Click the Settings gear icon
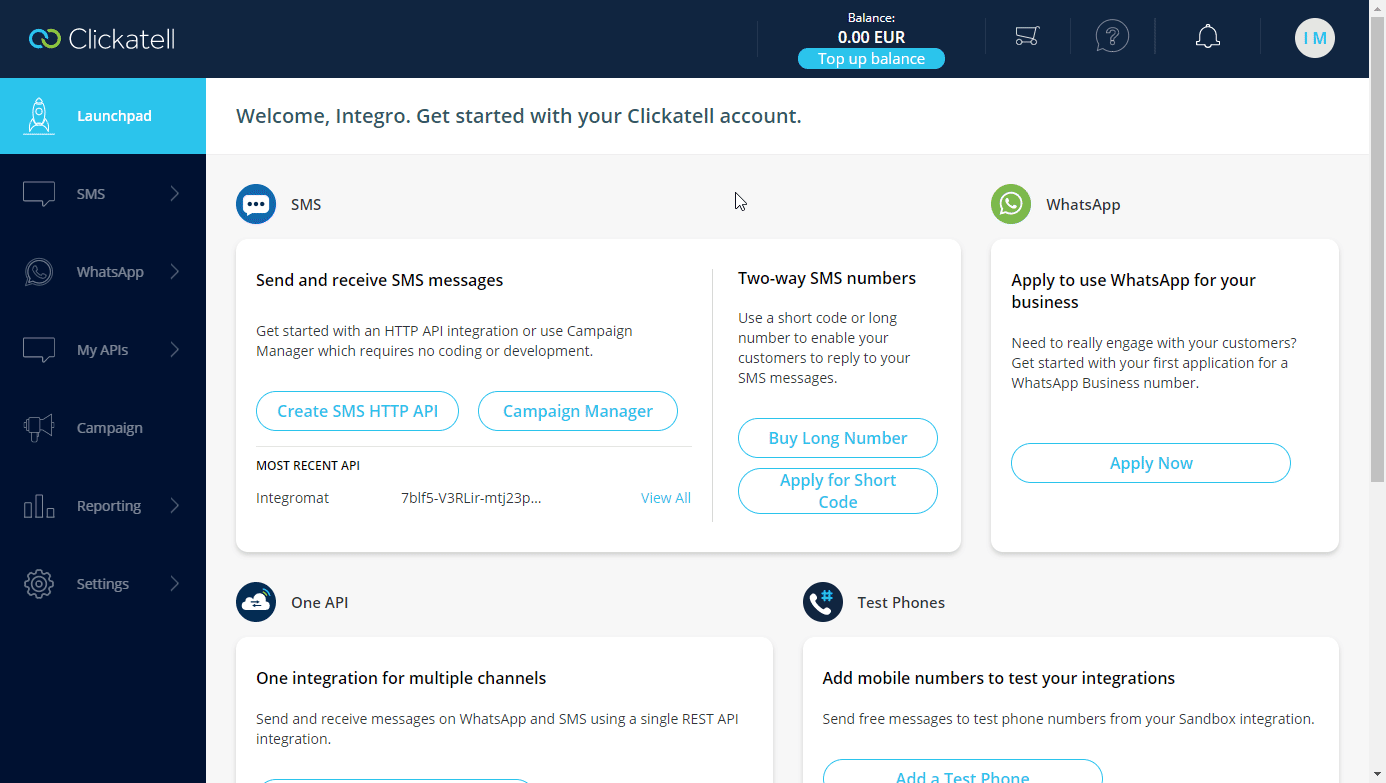 39,584
